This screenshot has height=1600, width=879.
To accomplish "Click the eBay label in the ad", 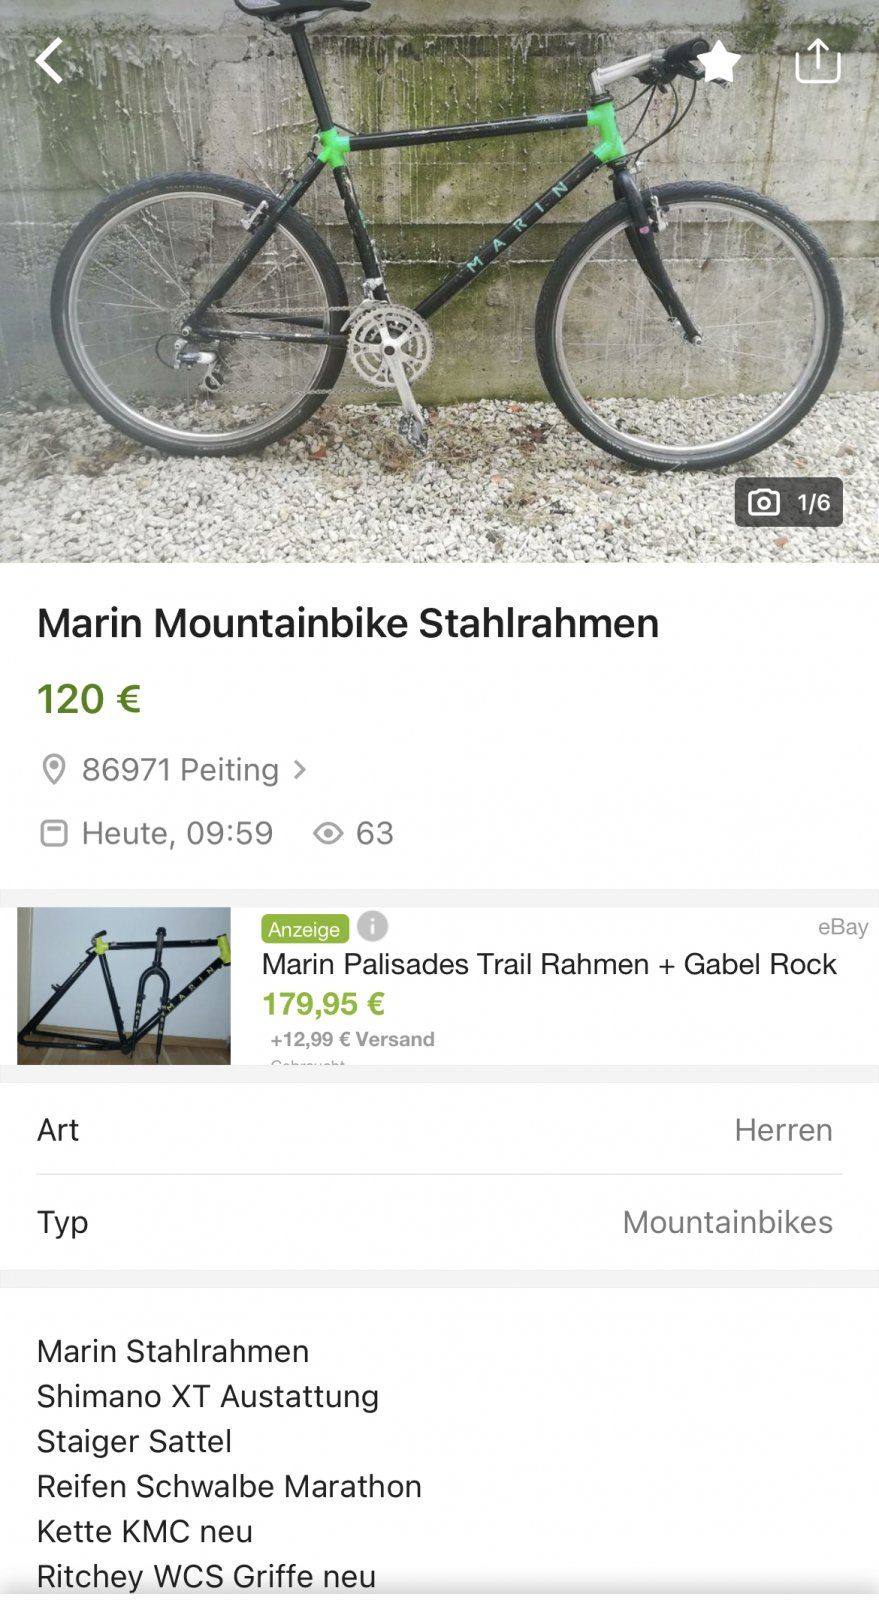I will pos(842,927).
